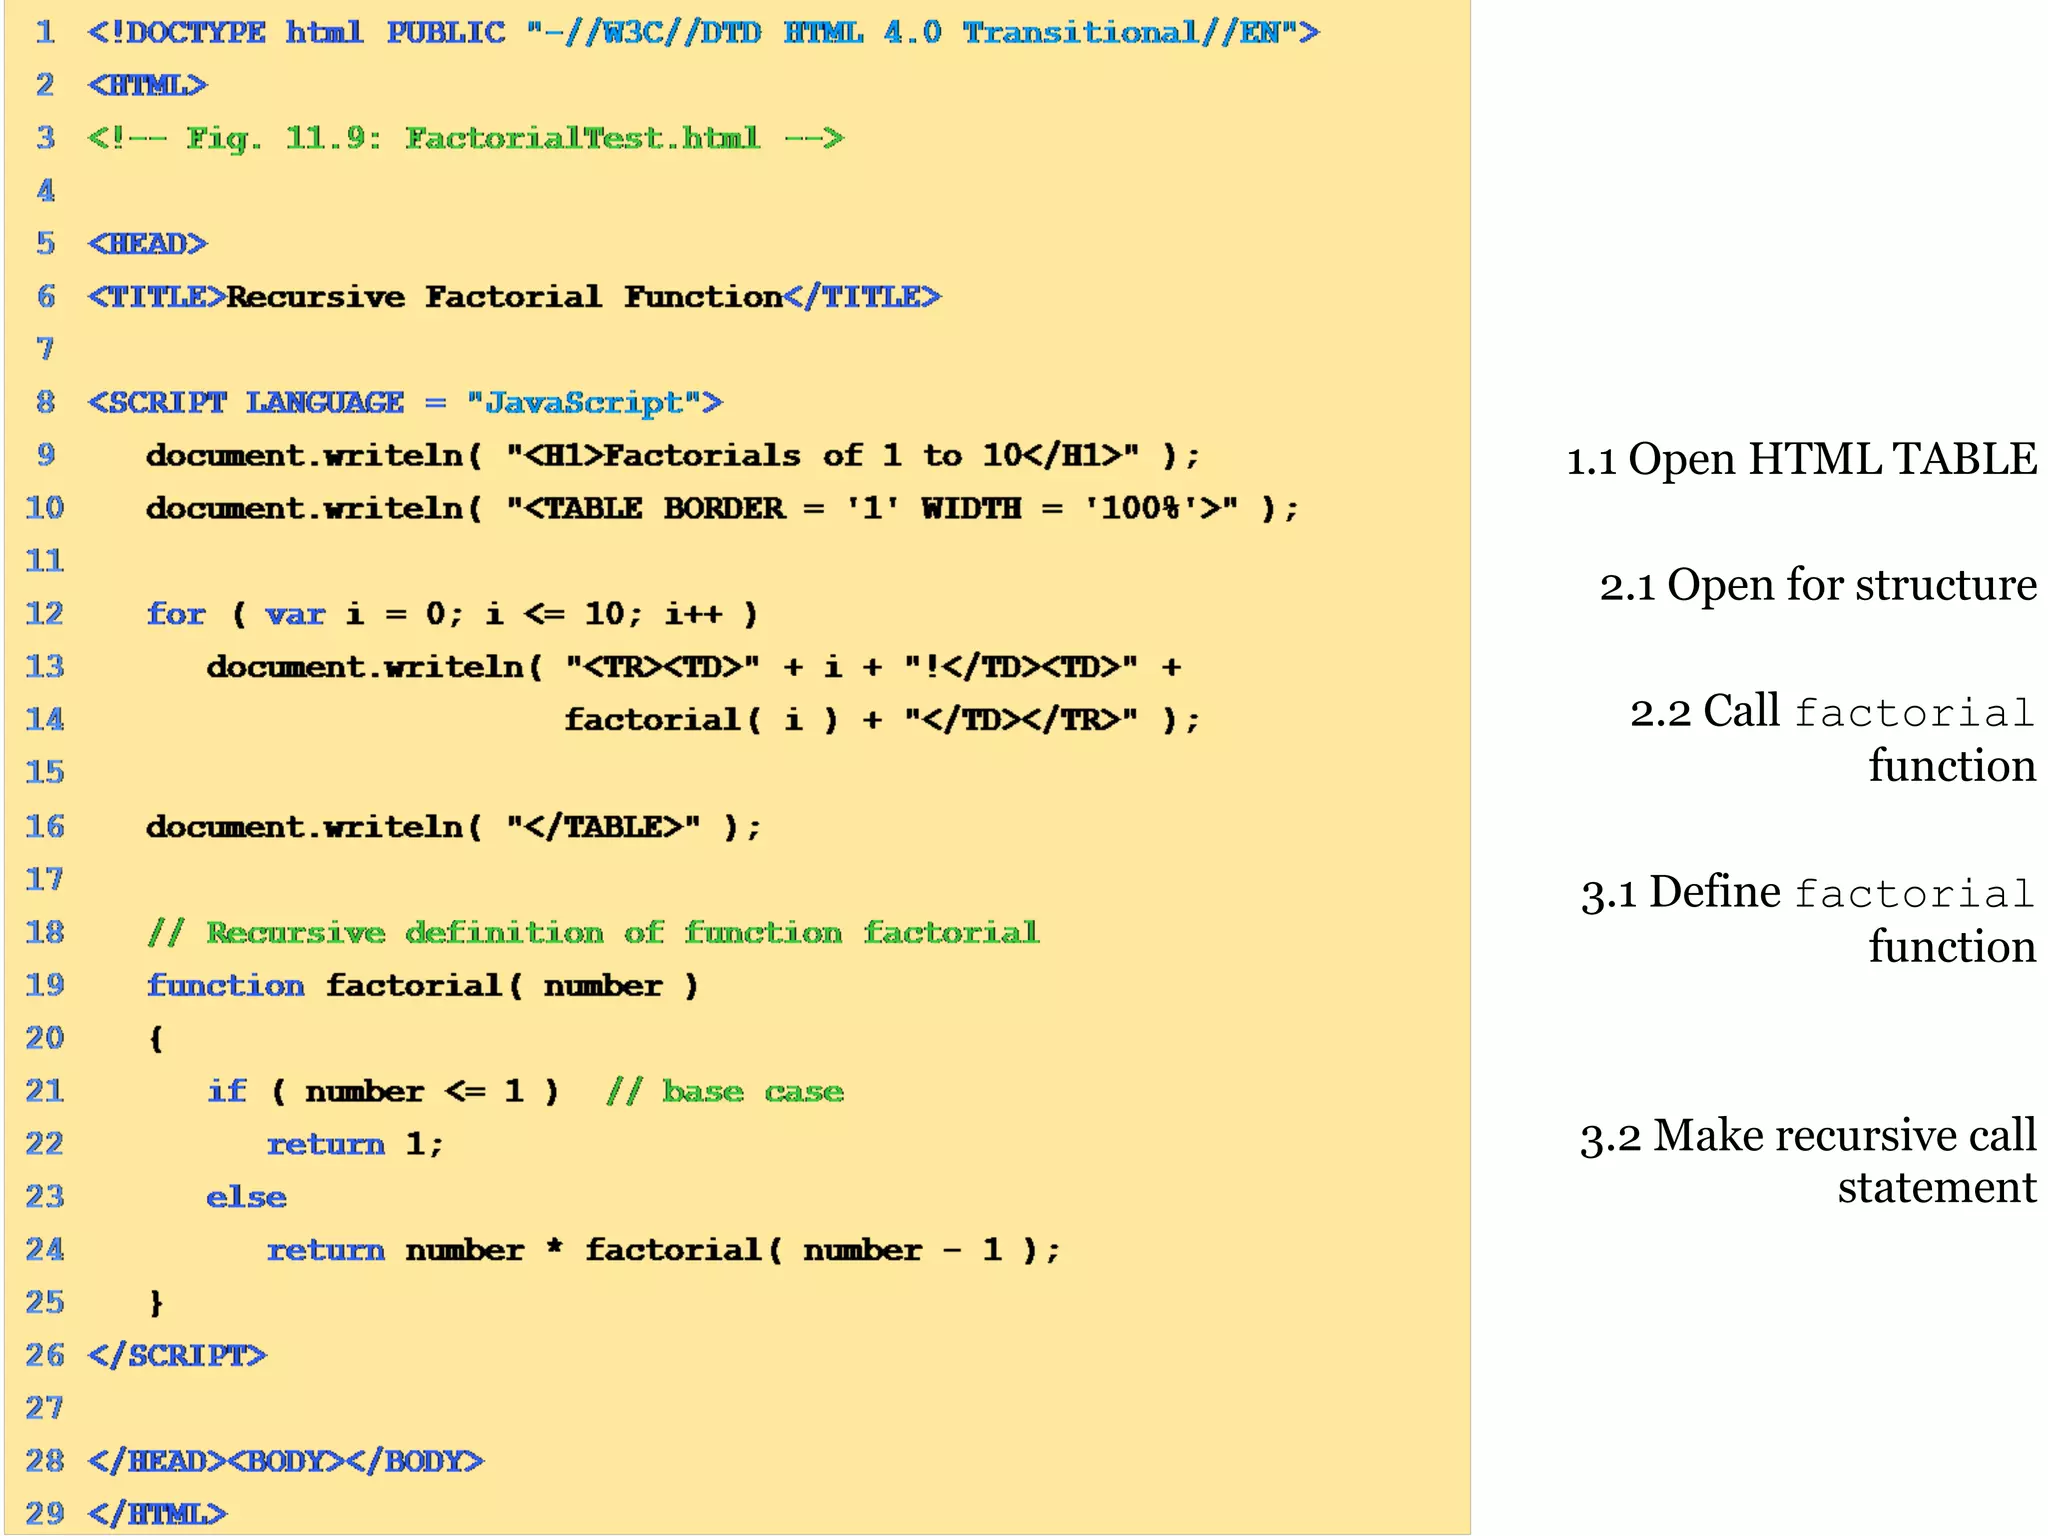The height and width of the screenshot is (1536, 2048).
Task: Click the title text 'Recursive Factorial Function'
Action: point(505,297)
